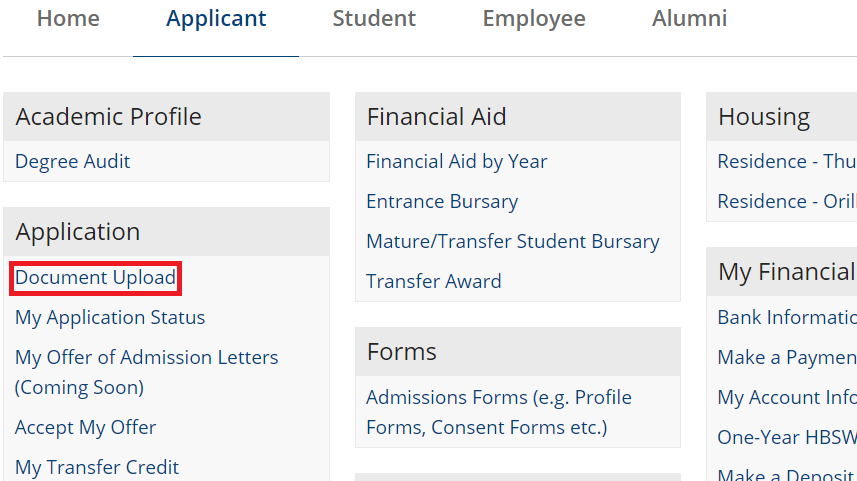The height and width of the screenshot is (481, 857).
Task: Open the Student tab
Action: [x=374, y=19]
